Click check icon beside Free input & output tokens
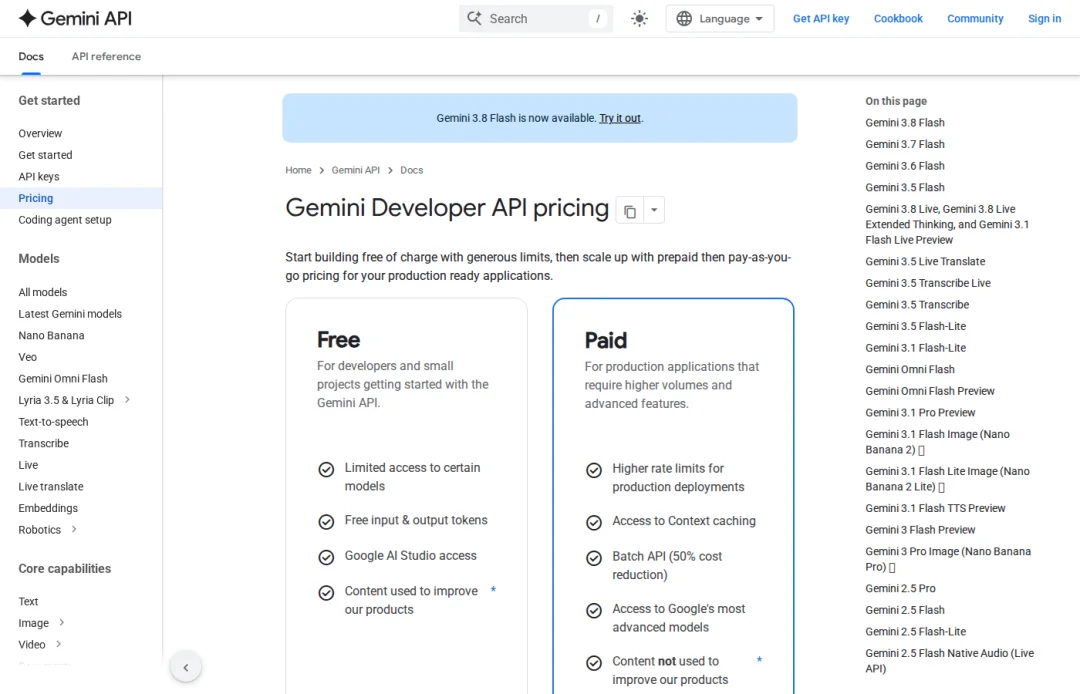This screenshot has height=694, width=1080. click(x=326, y=522)
